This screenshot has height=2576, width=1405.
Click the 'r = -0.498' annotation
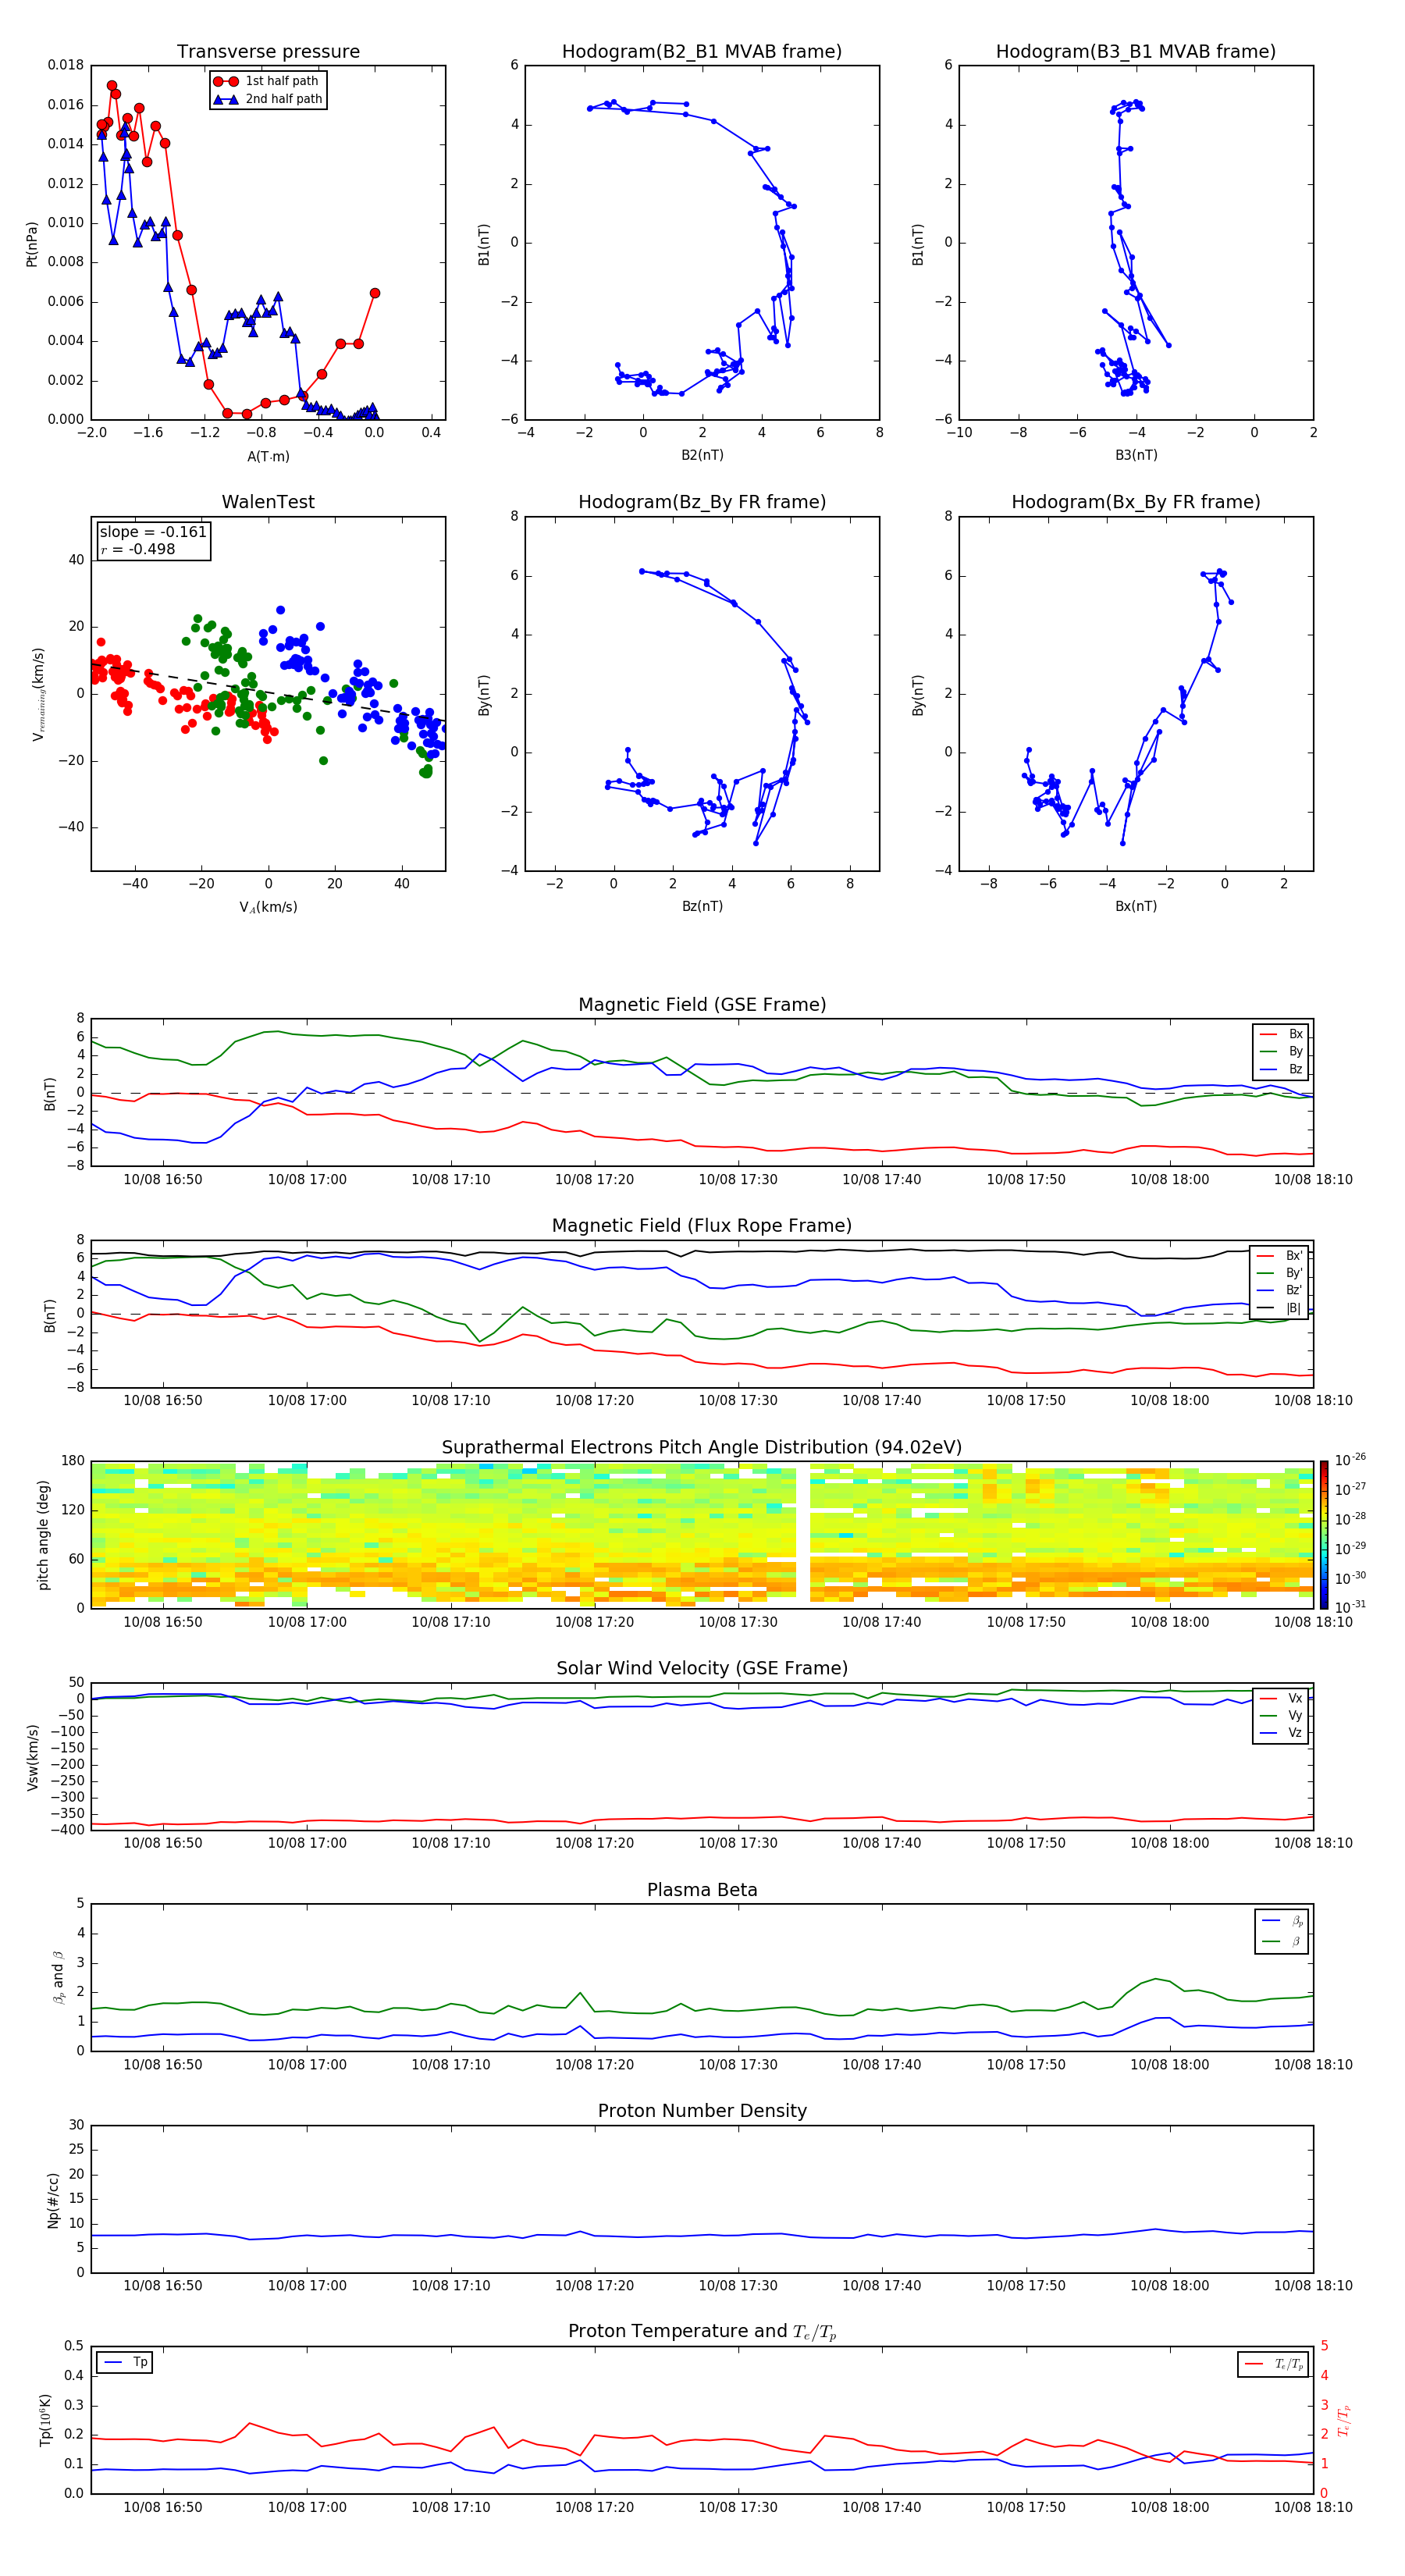click(138, 549)
